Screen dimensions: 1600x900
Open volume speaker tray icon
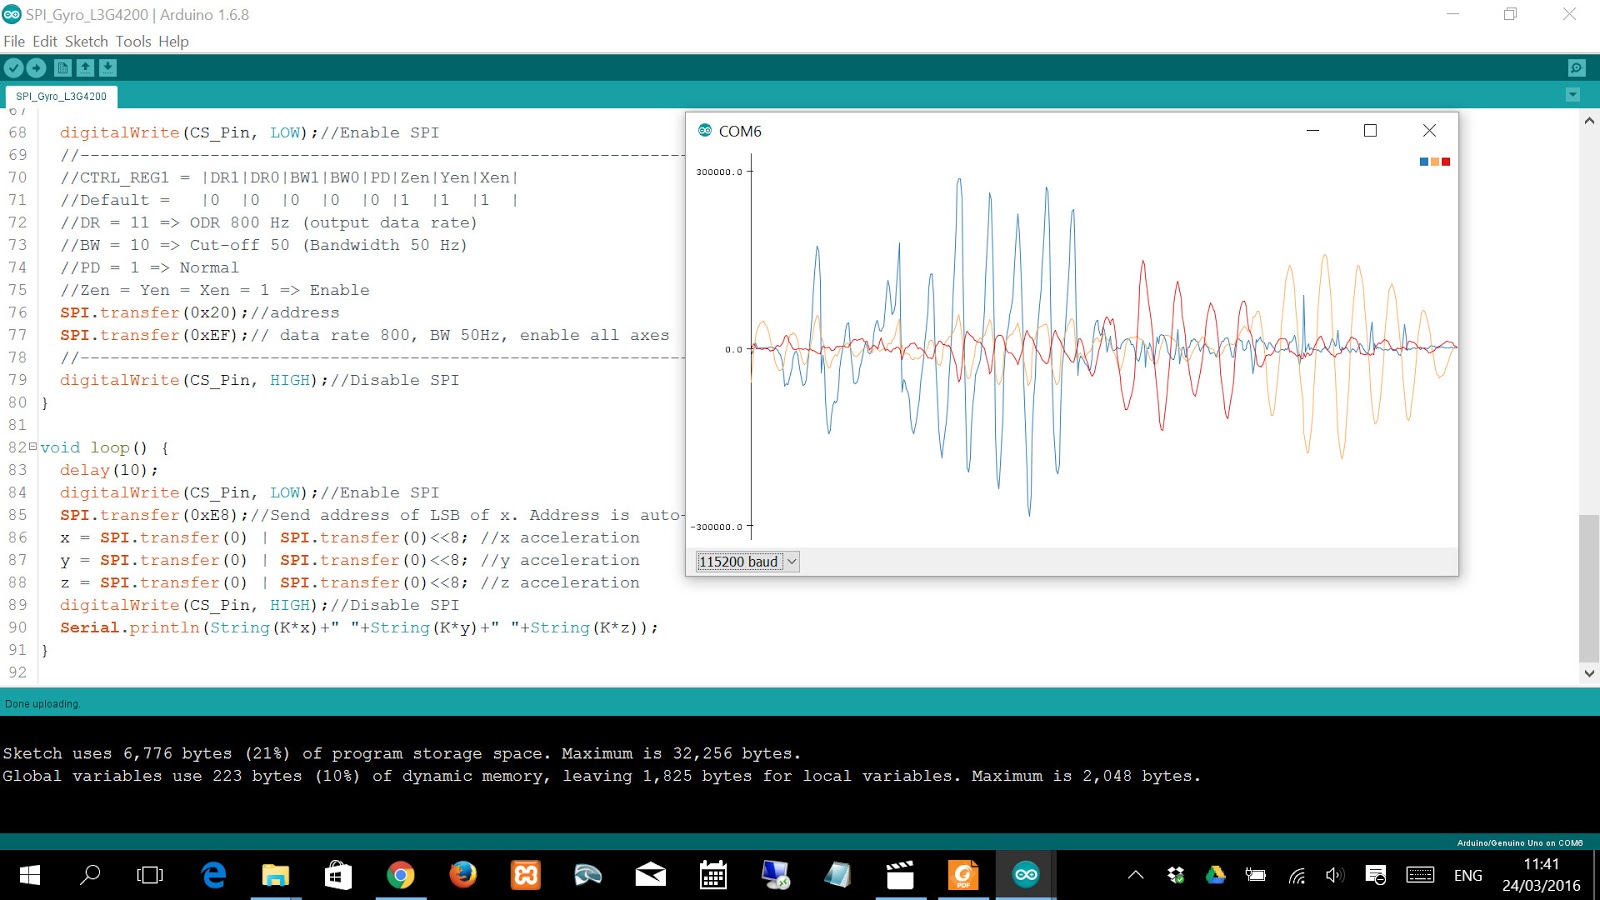pyautogui.click(x=1335, y=875)
